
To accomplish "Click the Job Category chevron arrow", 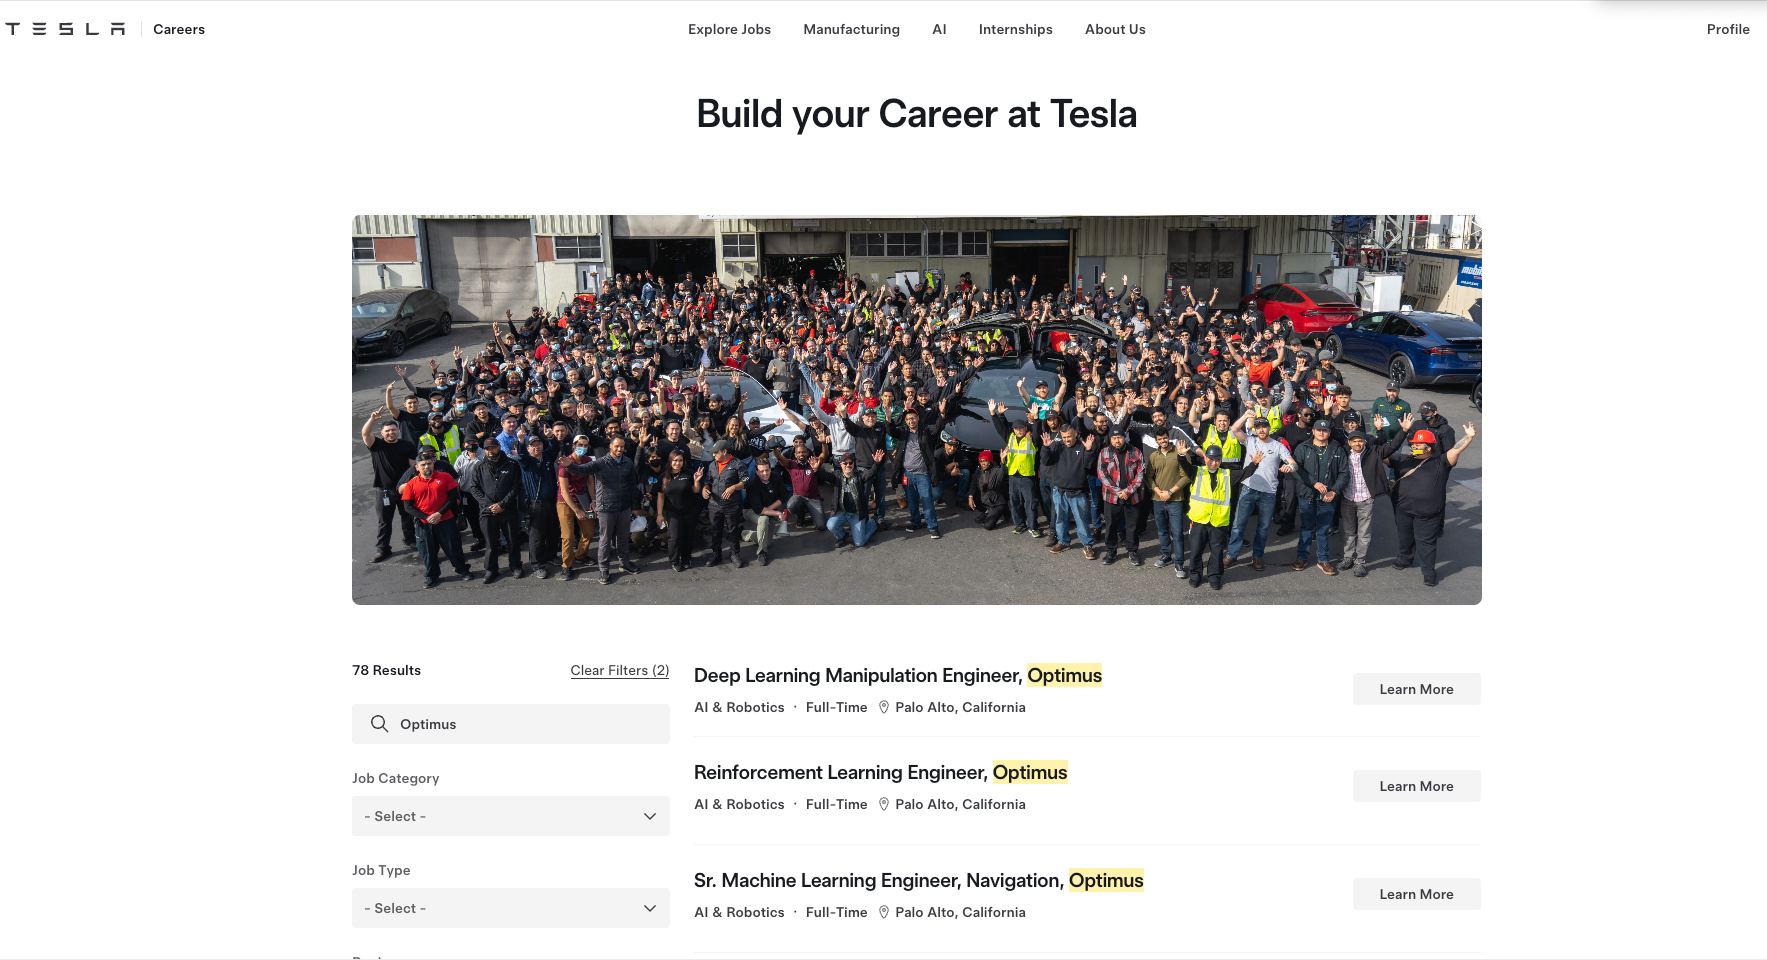I will click(x=650, y=816).
